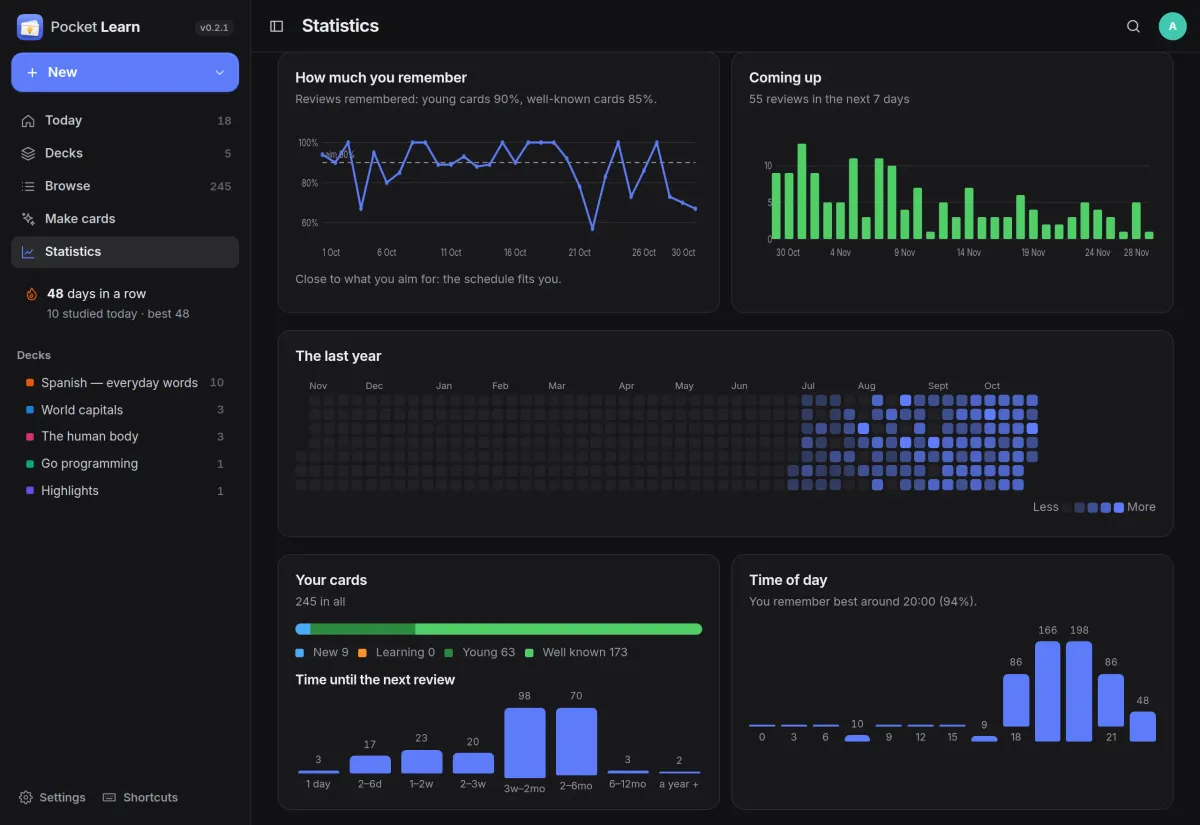Click the New button label
This screenshot has height=825, width=1200.
click(x=62, y=72)
